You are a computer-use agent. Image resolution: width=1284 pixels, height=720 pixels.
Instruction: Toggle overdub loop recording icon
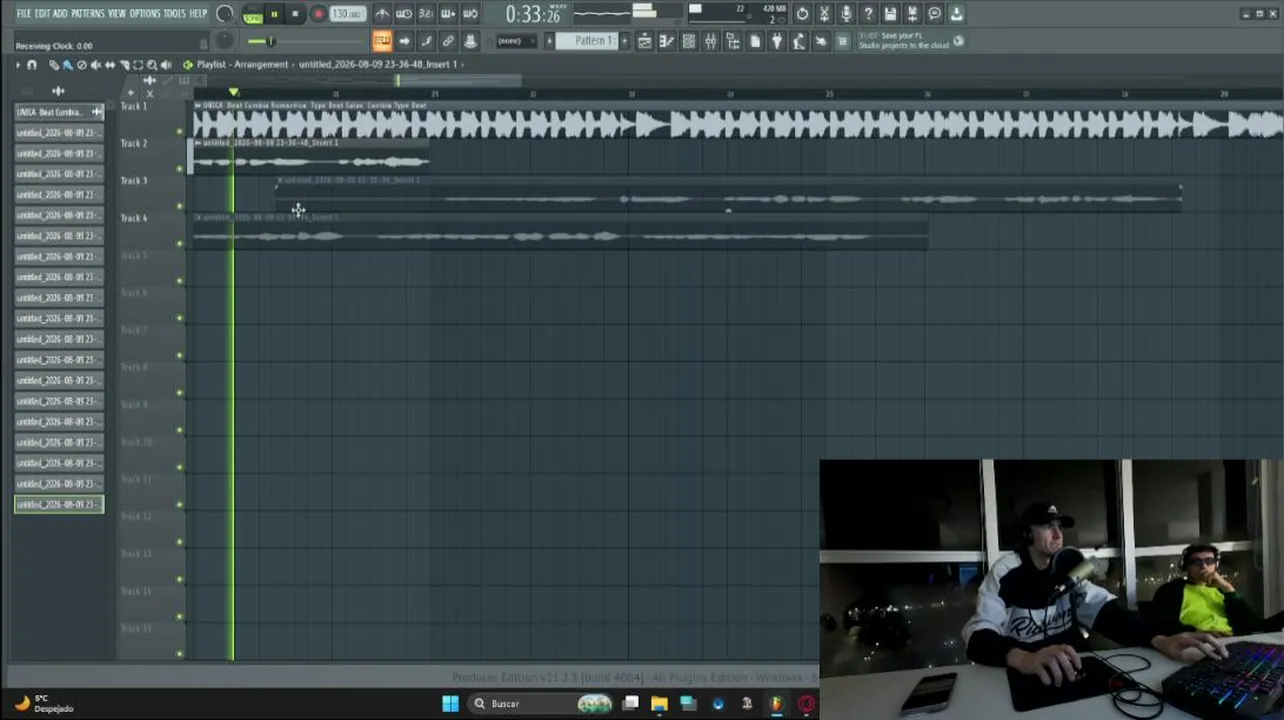click(448, 14)
